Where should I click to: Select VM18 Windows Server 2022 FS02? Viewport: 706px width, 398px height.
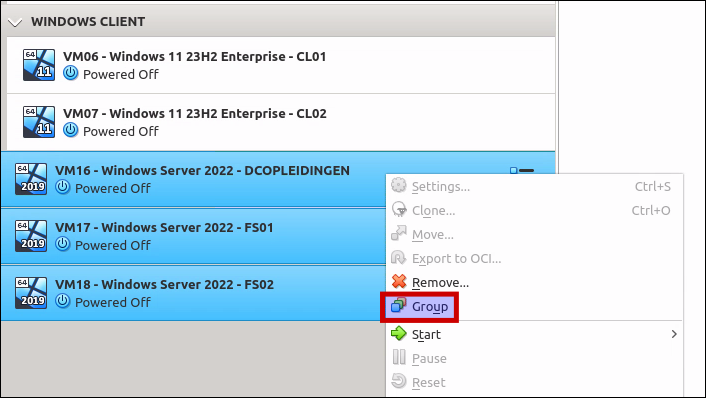click(193, 293)
